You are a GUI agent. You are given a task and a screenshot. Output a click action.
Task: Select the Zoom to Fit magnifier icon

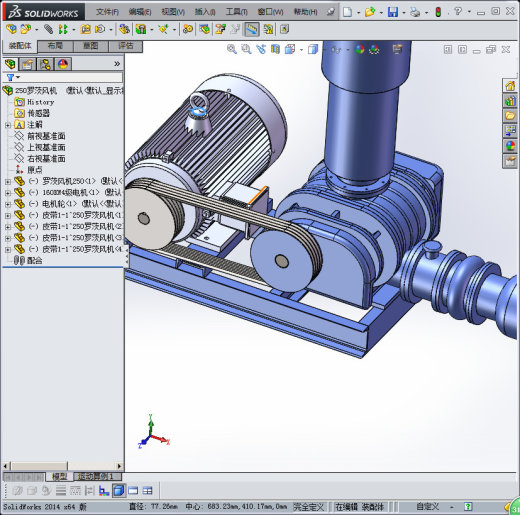point(232,49)
